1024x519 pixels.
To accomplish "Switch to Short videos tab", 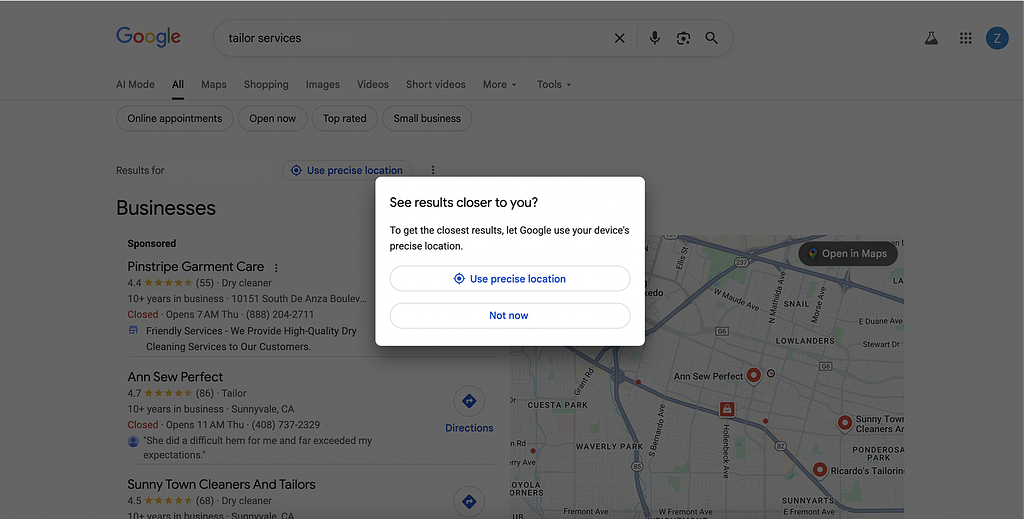I will point(436,84).
